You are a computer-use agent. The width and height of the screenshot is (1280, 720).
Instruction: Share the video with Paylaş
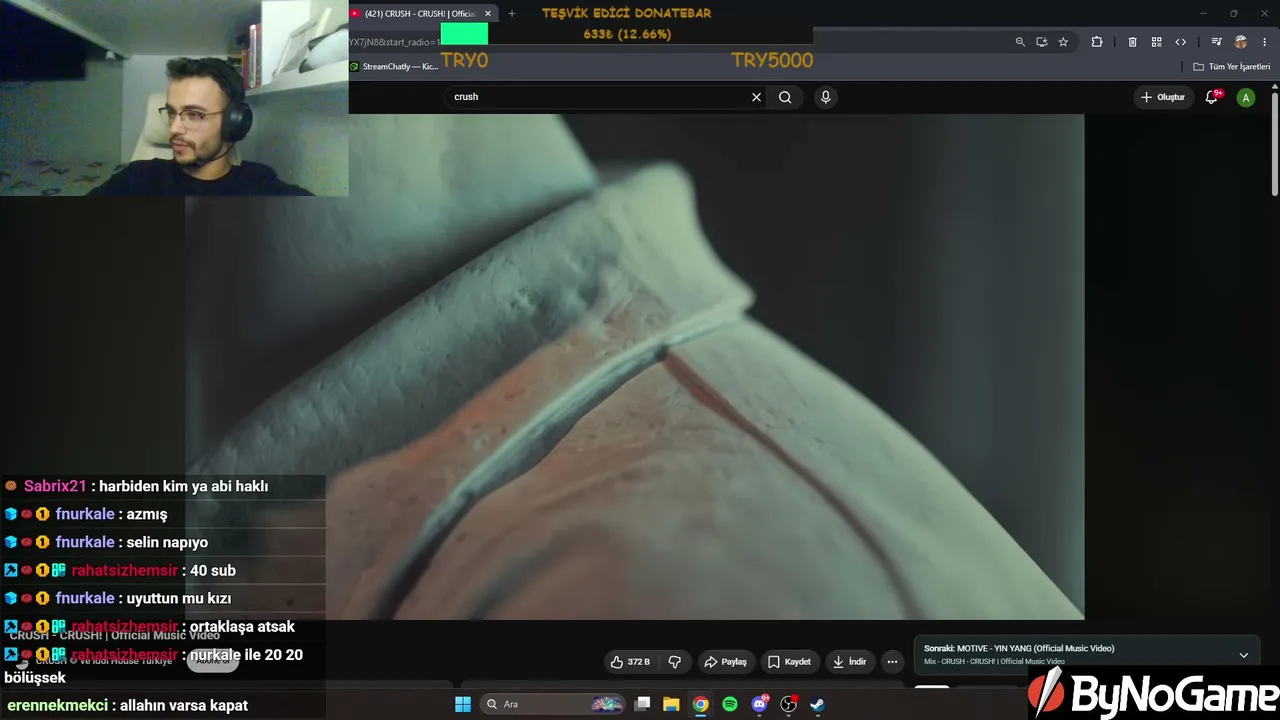click(725, 662)
